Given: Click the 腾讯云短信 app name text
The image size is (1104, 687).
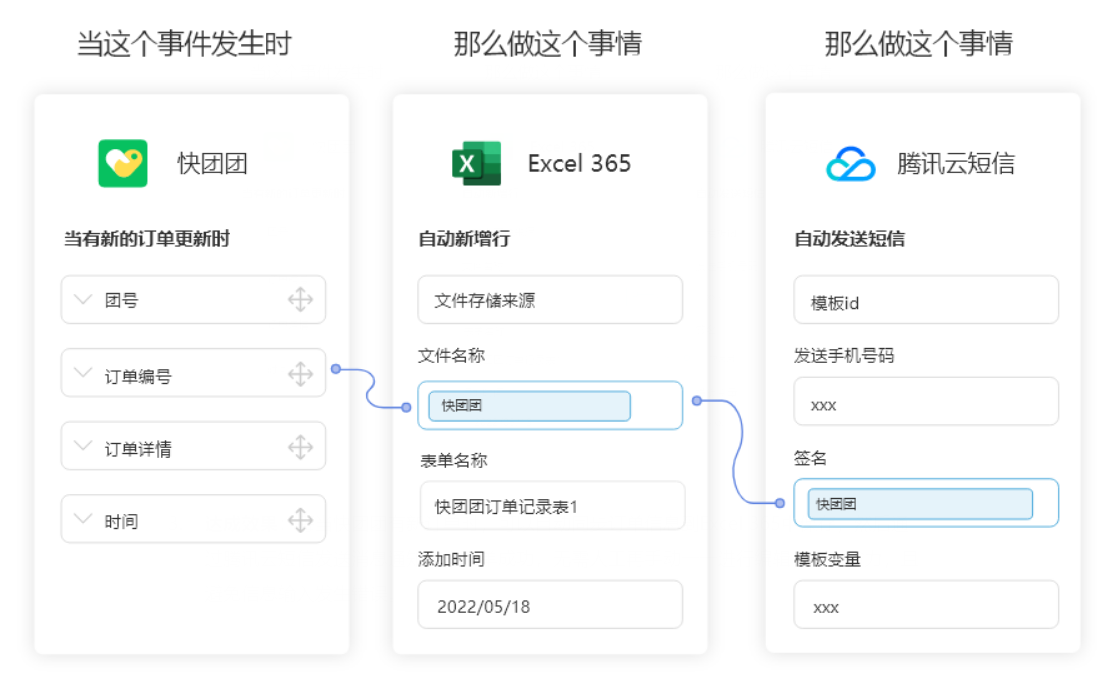Looking at the screenshot, I should (956, 164).
